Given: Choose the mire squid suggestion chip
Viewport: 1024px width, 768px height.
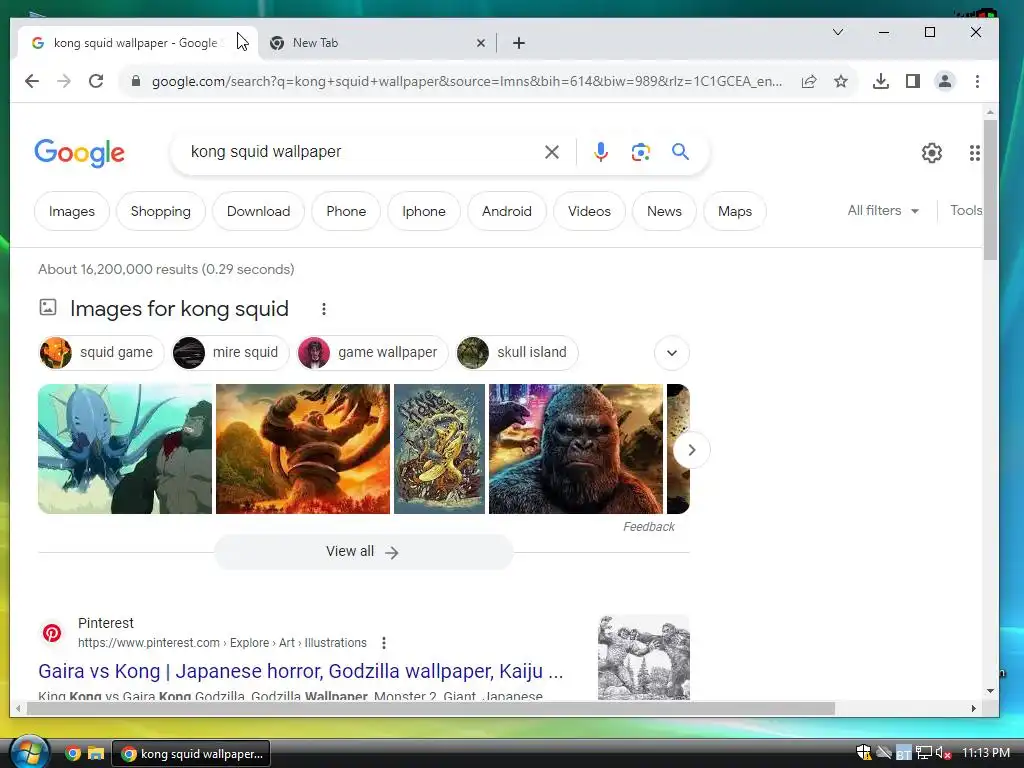Looking at the screenshot, I should (x=230, y=353).
